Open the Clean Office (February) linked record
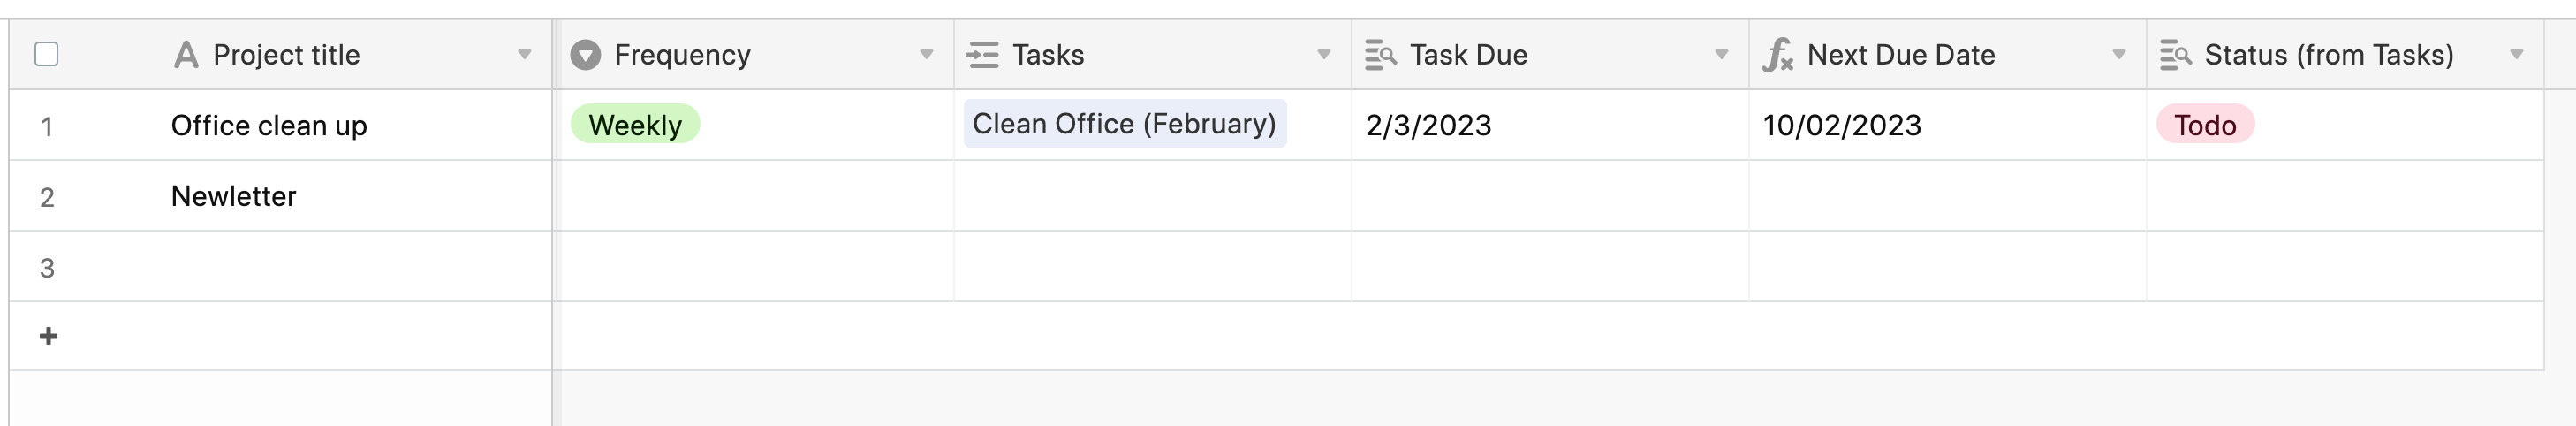The width and height of the screenshot is (2576, 426). (x=1125, y=124)
